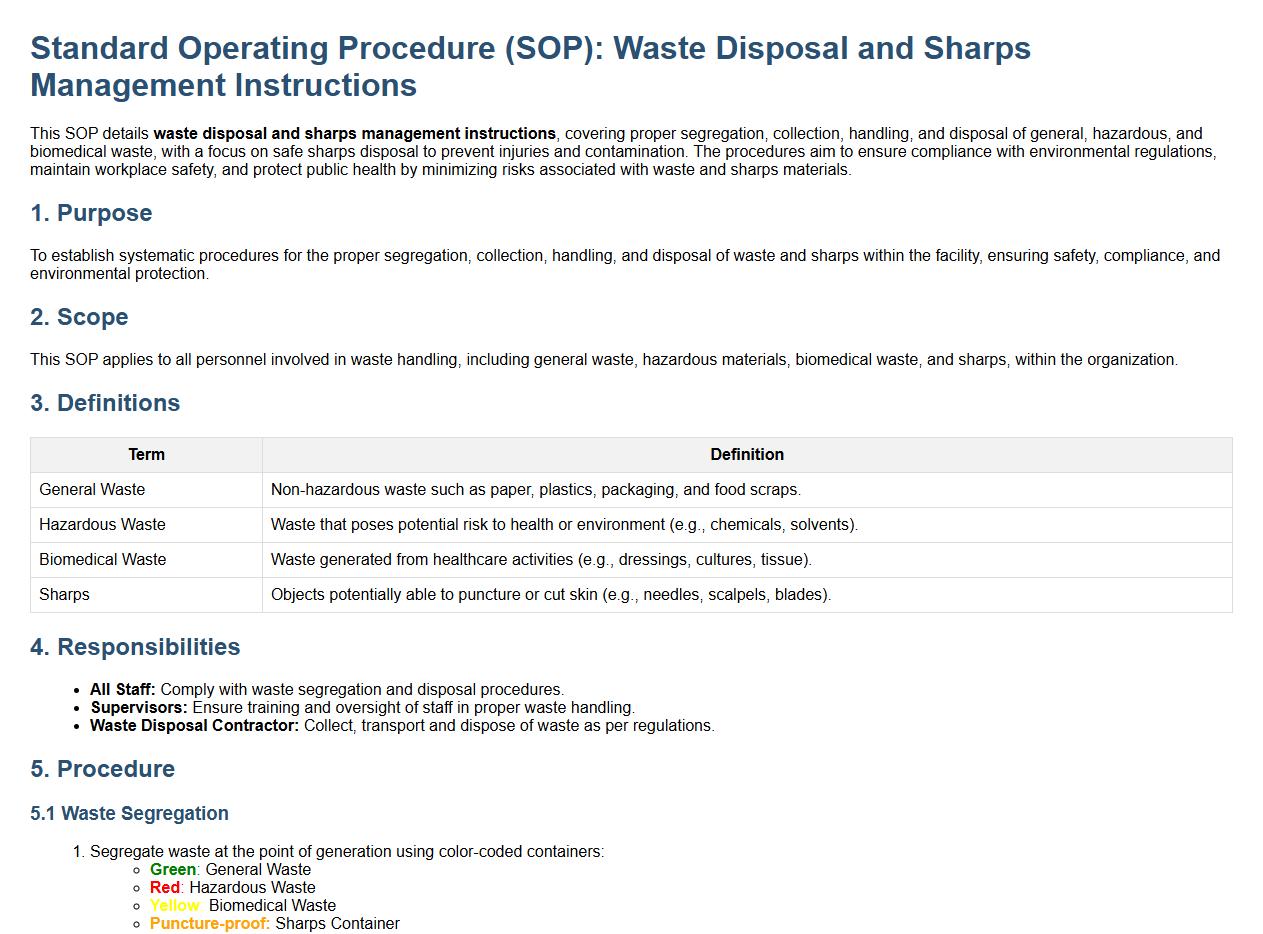1263x934 pixels.
Task: Click the 'Supervisors:' bold label
Action: (138, 708)
